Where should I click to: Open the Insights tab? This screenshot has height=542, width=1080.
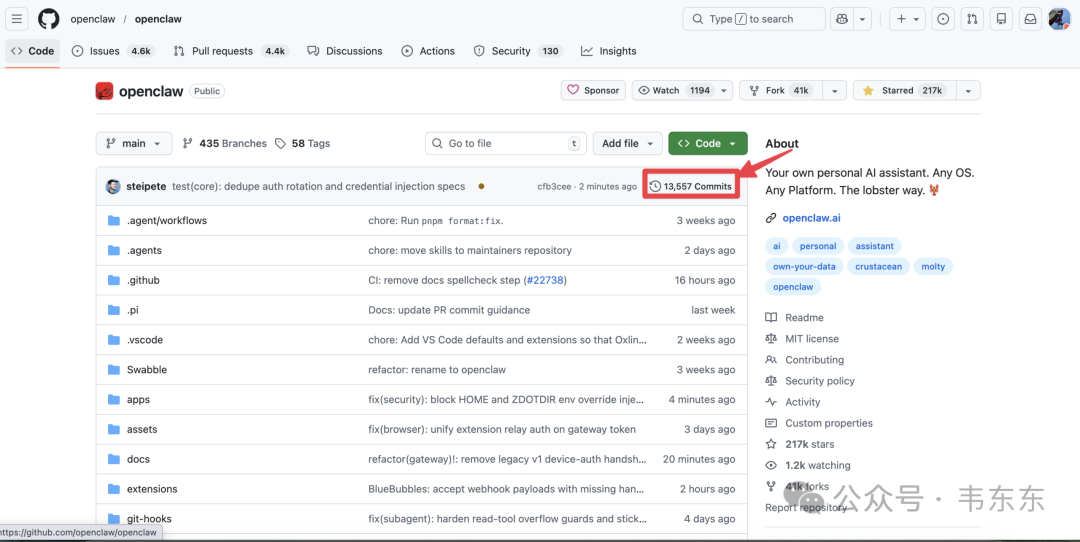tap(608, 51)
